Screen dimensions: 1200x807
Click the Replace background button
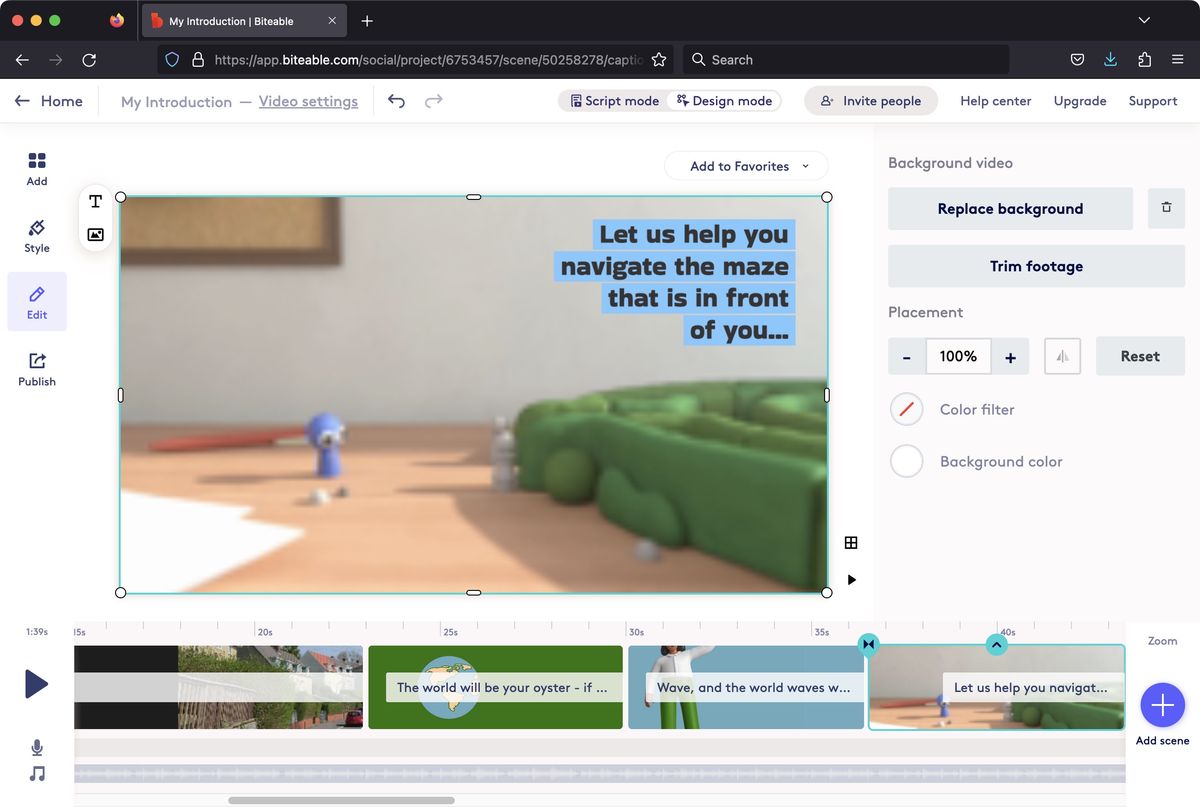click(x=1010, y=208)
